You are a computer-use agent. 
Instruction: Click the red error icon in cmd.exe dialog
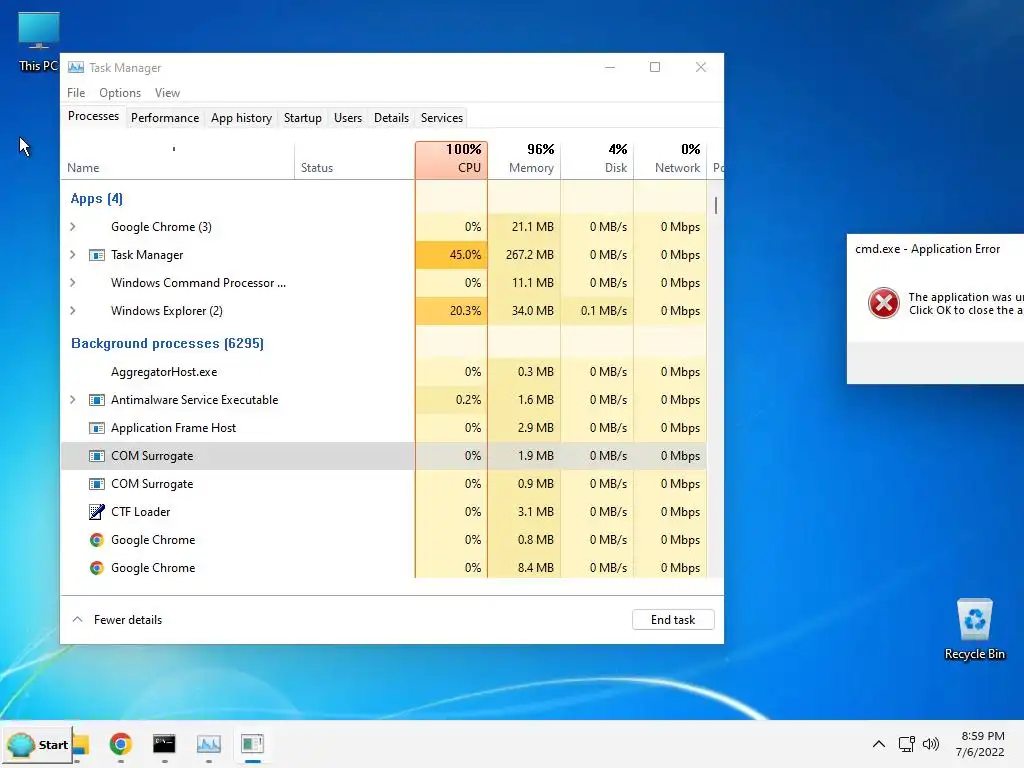click(884, 303)
